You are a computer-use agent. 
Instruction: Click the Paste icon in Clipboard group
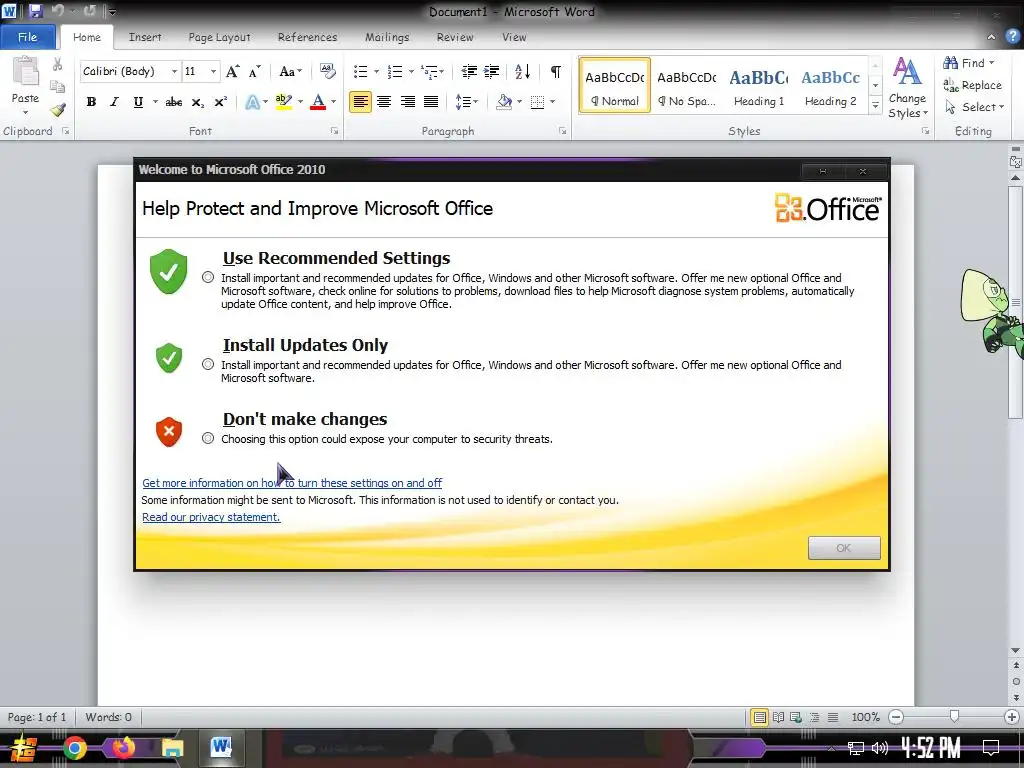point(25,72)
